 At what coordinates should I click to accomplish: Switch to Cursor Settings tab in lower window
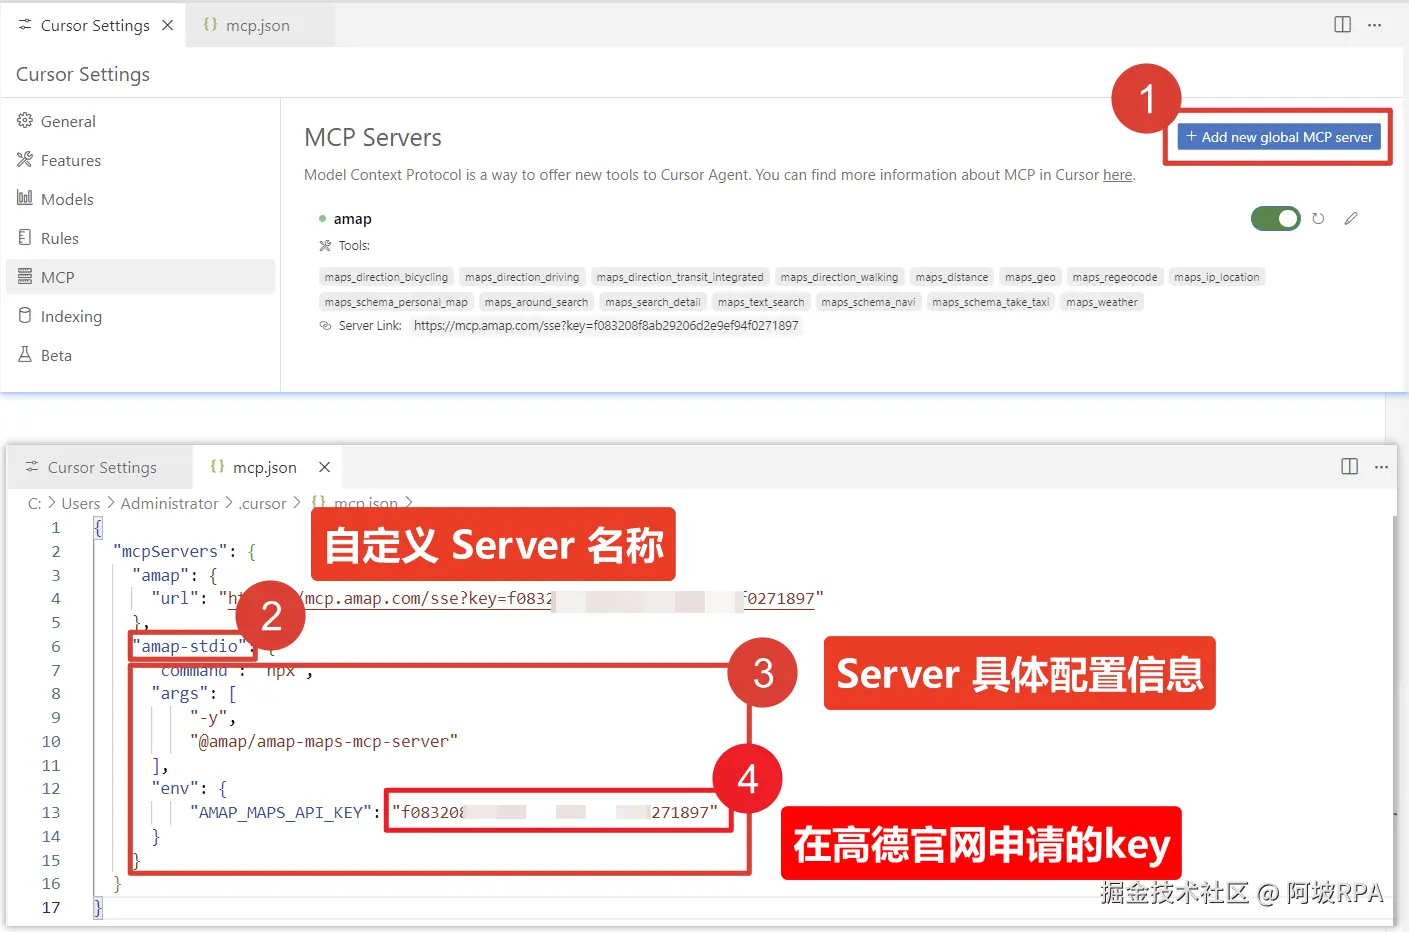click(100, 467)
